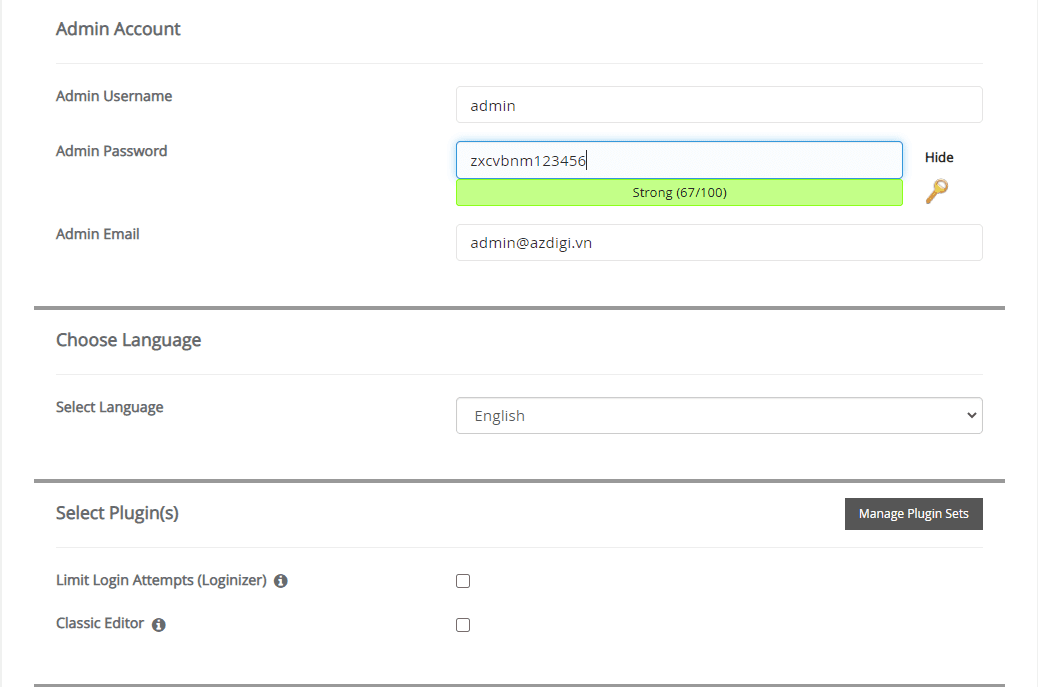Focus the Admin Password input box
Image resolution: width=1038 pixels, height=687 pixels.
click(679, 159)
